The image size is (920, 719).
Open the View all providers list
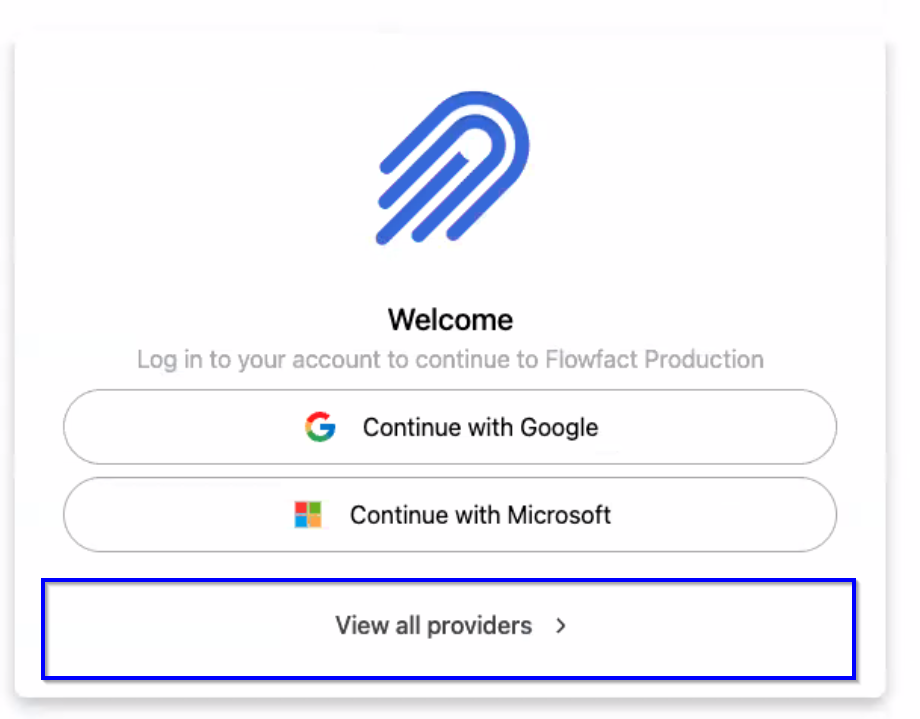[x=448, y=629]
